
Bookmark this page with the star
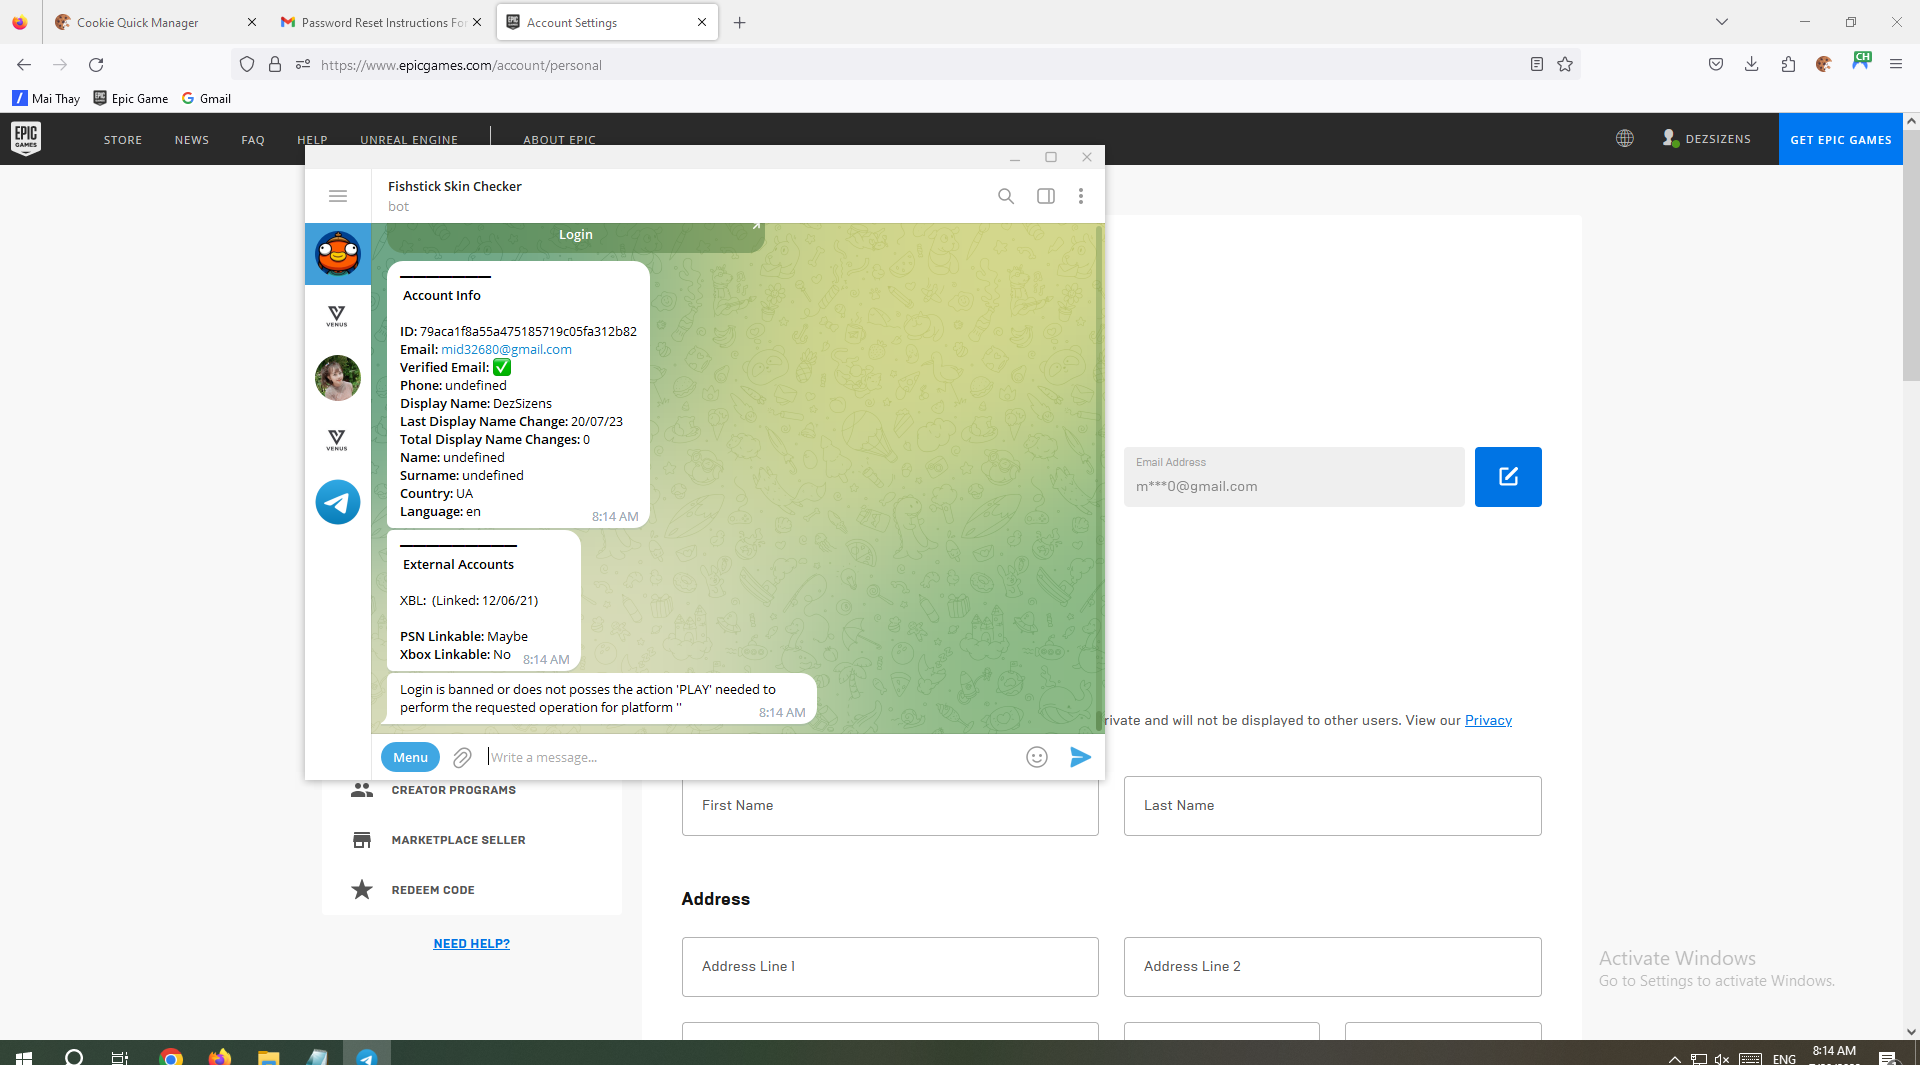coord(1565,65)
